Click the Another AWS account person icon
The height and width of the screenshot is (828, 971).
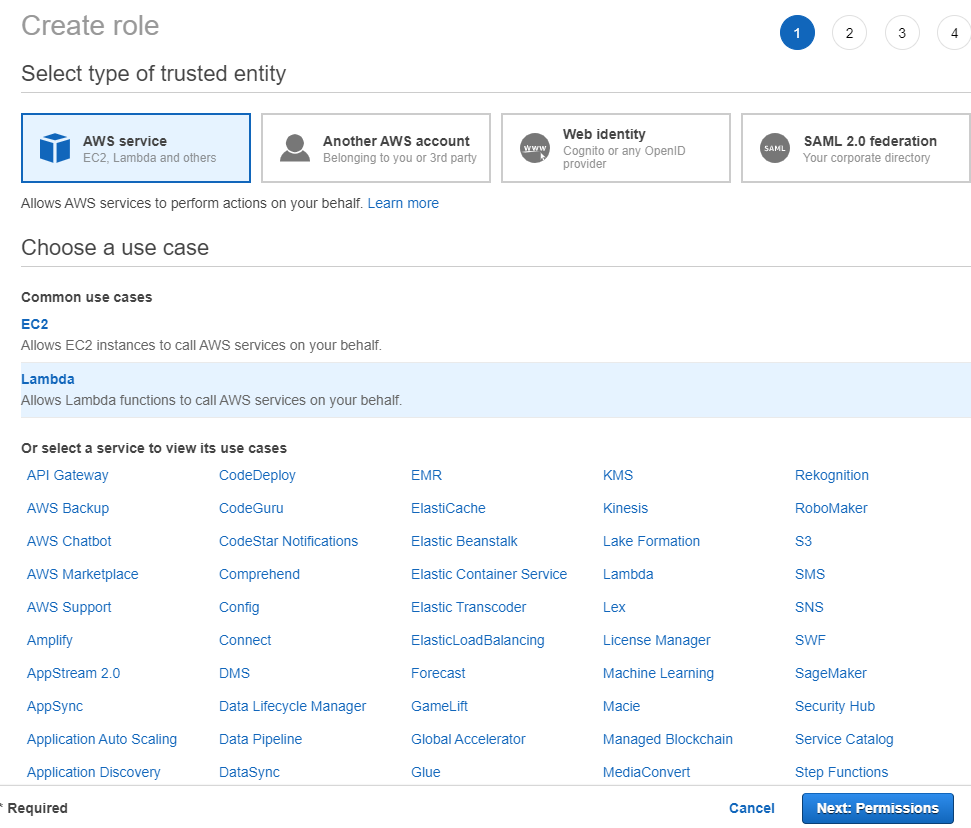(295, 148)
